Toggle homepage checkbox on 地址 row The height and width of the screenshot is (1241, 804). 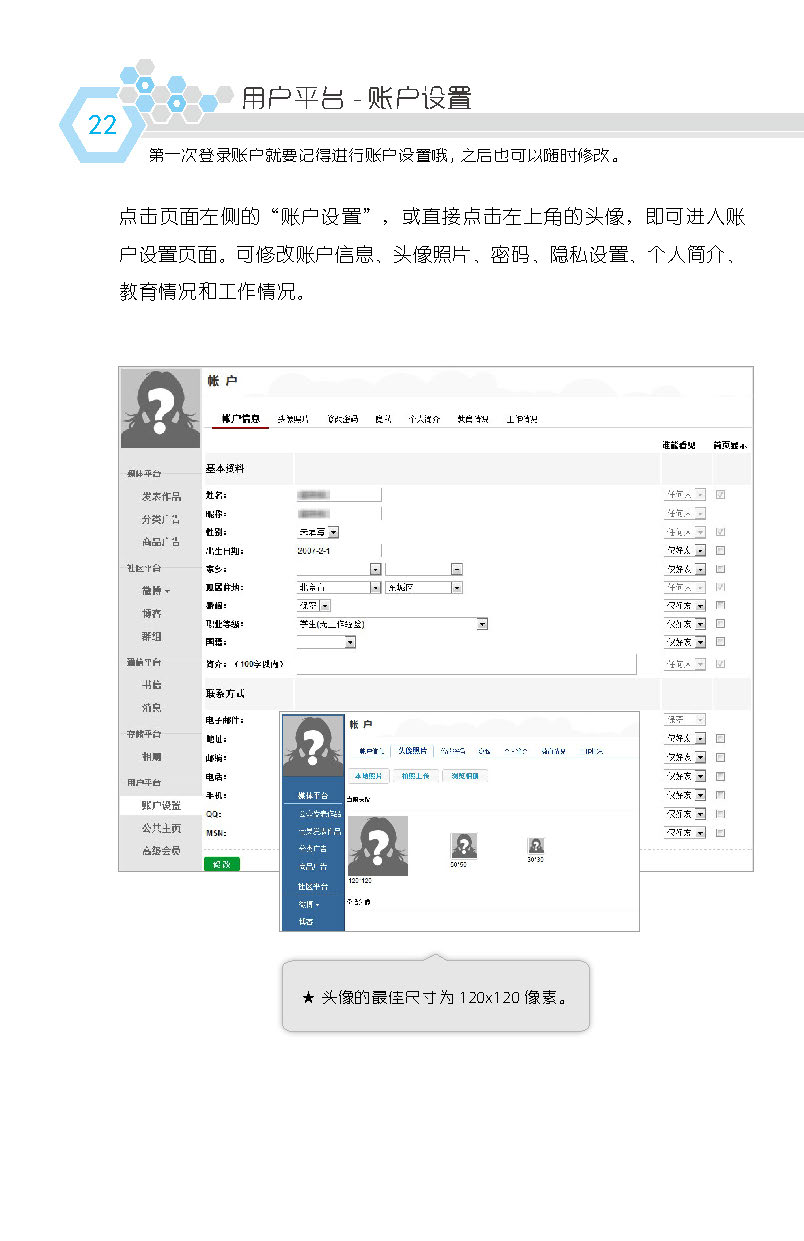pos(721,738)
